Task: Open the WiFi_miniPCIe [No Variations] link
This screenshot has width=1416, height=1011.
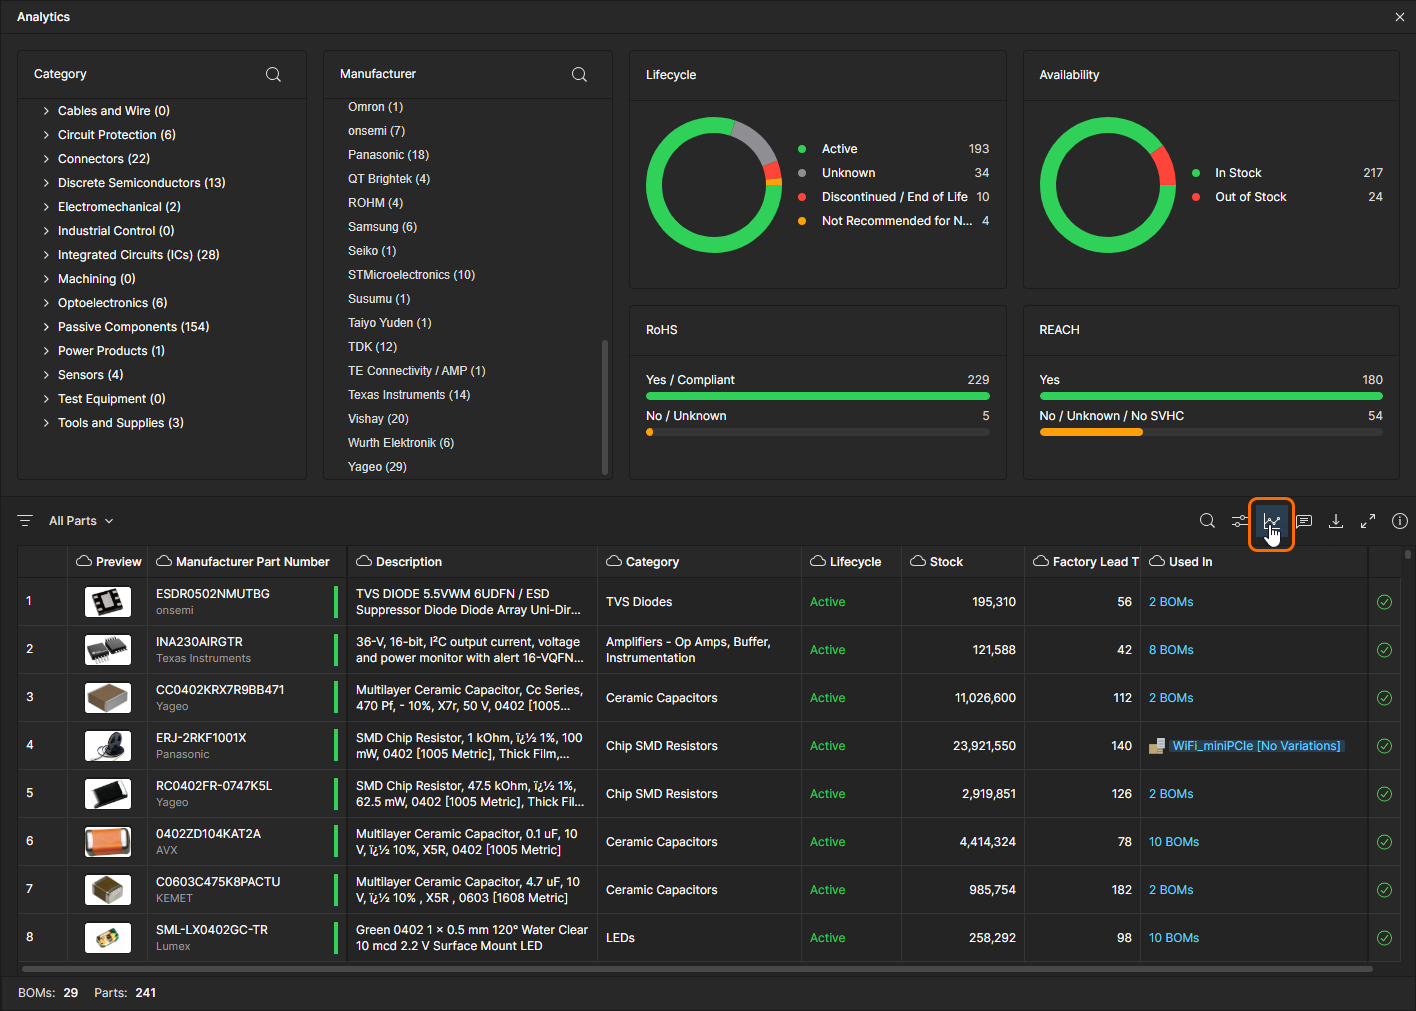Action: (1256, 746)
